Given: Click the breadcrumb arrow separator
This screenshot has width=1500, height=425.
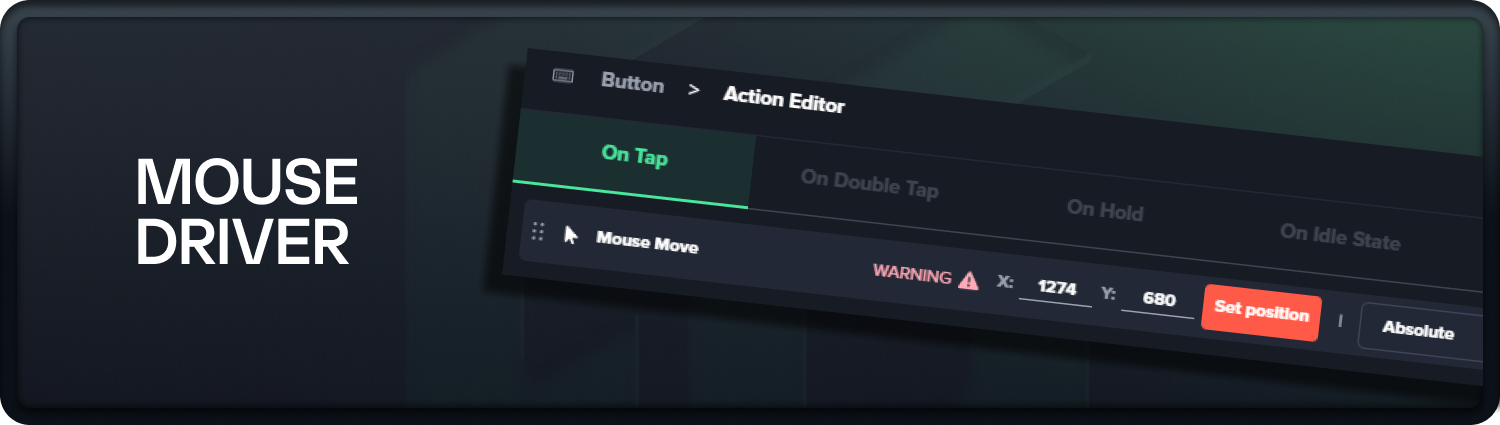Looking at the screenshot, I should tap(694, 89).
